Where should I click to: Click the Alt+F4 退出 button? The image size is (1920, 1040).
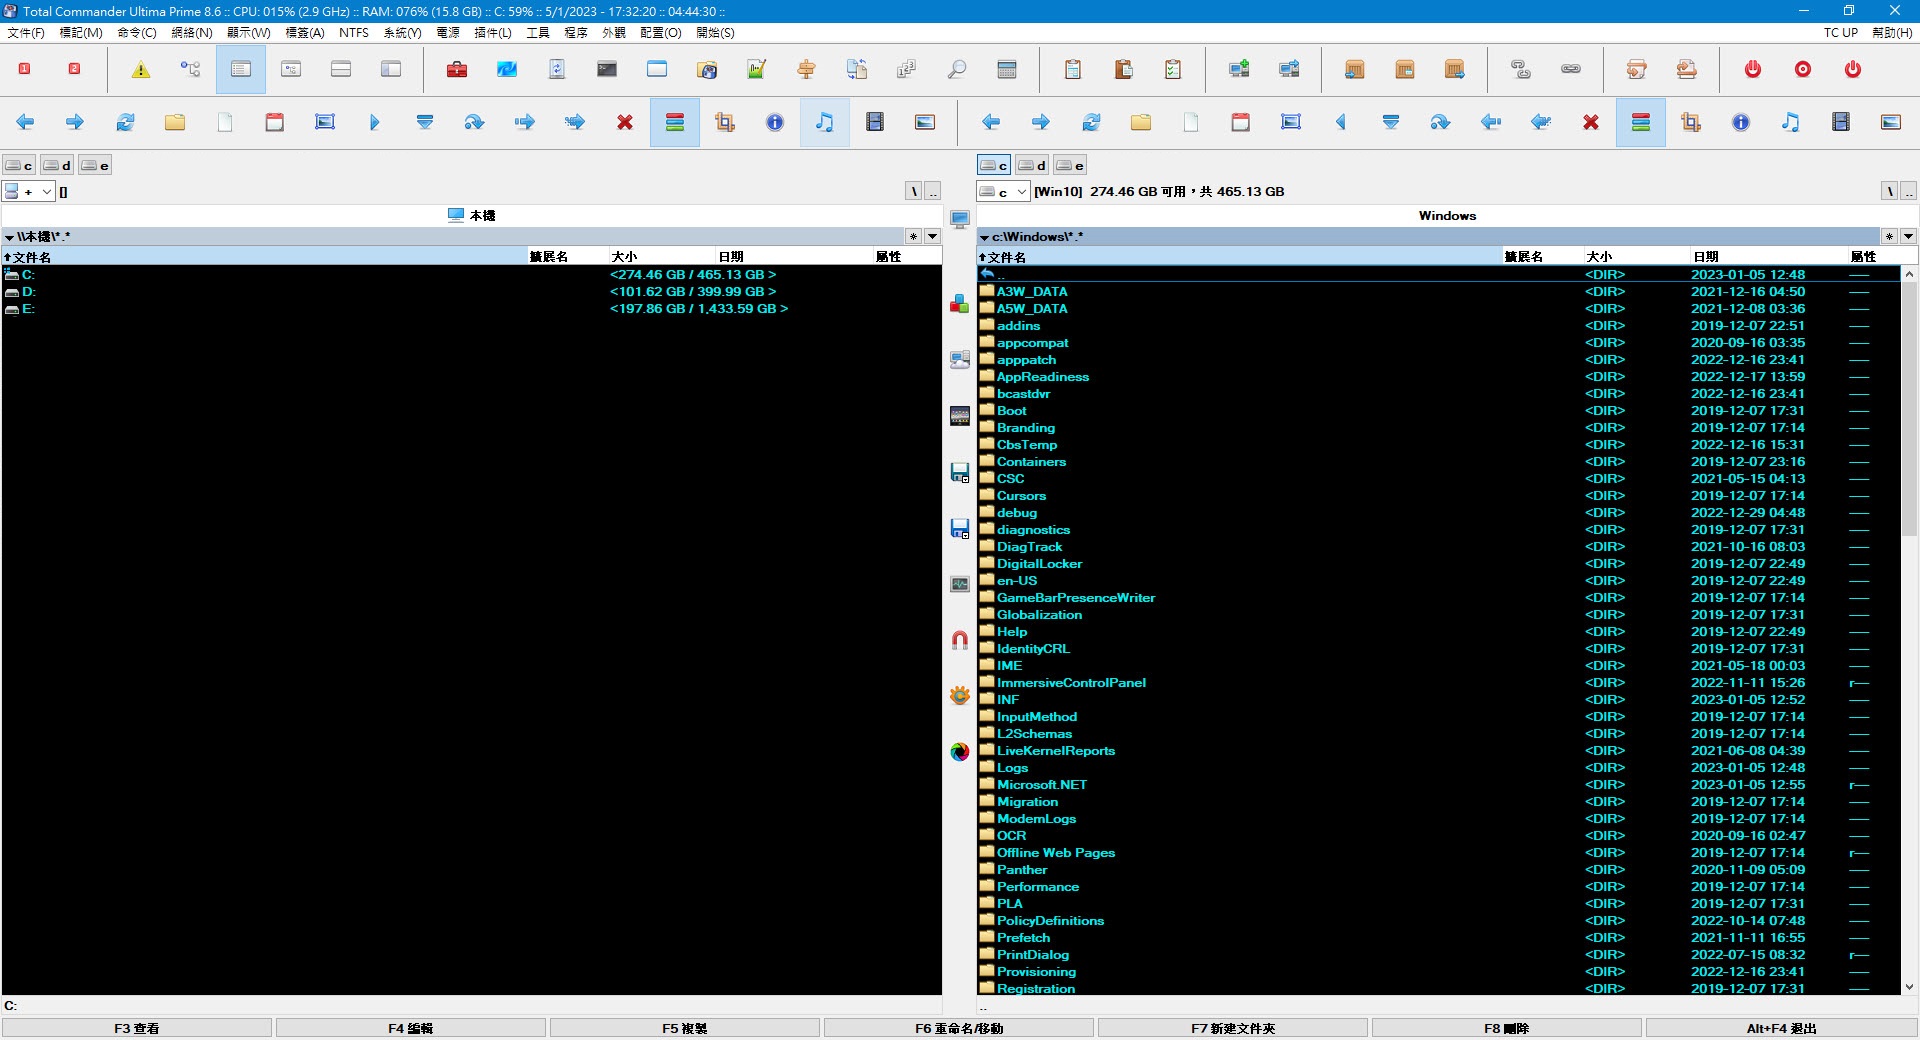pyautogui.click(x=1782, y=1028)
